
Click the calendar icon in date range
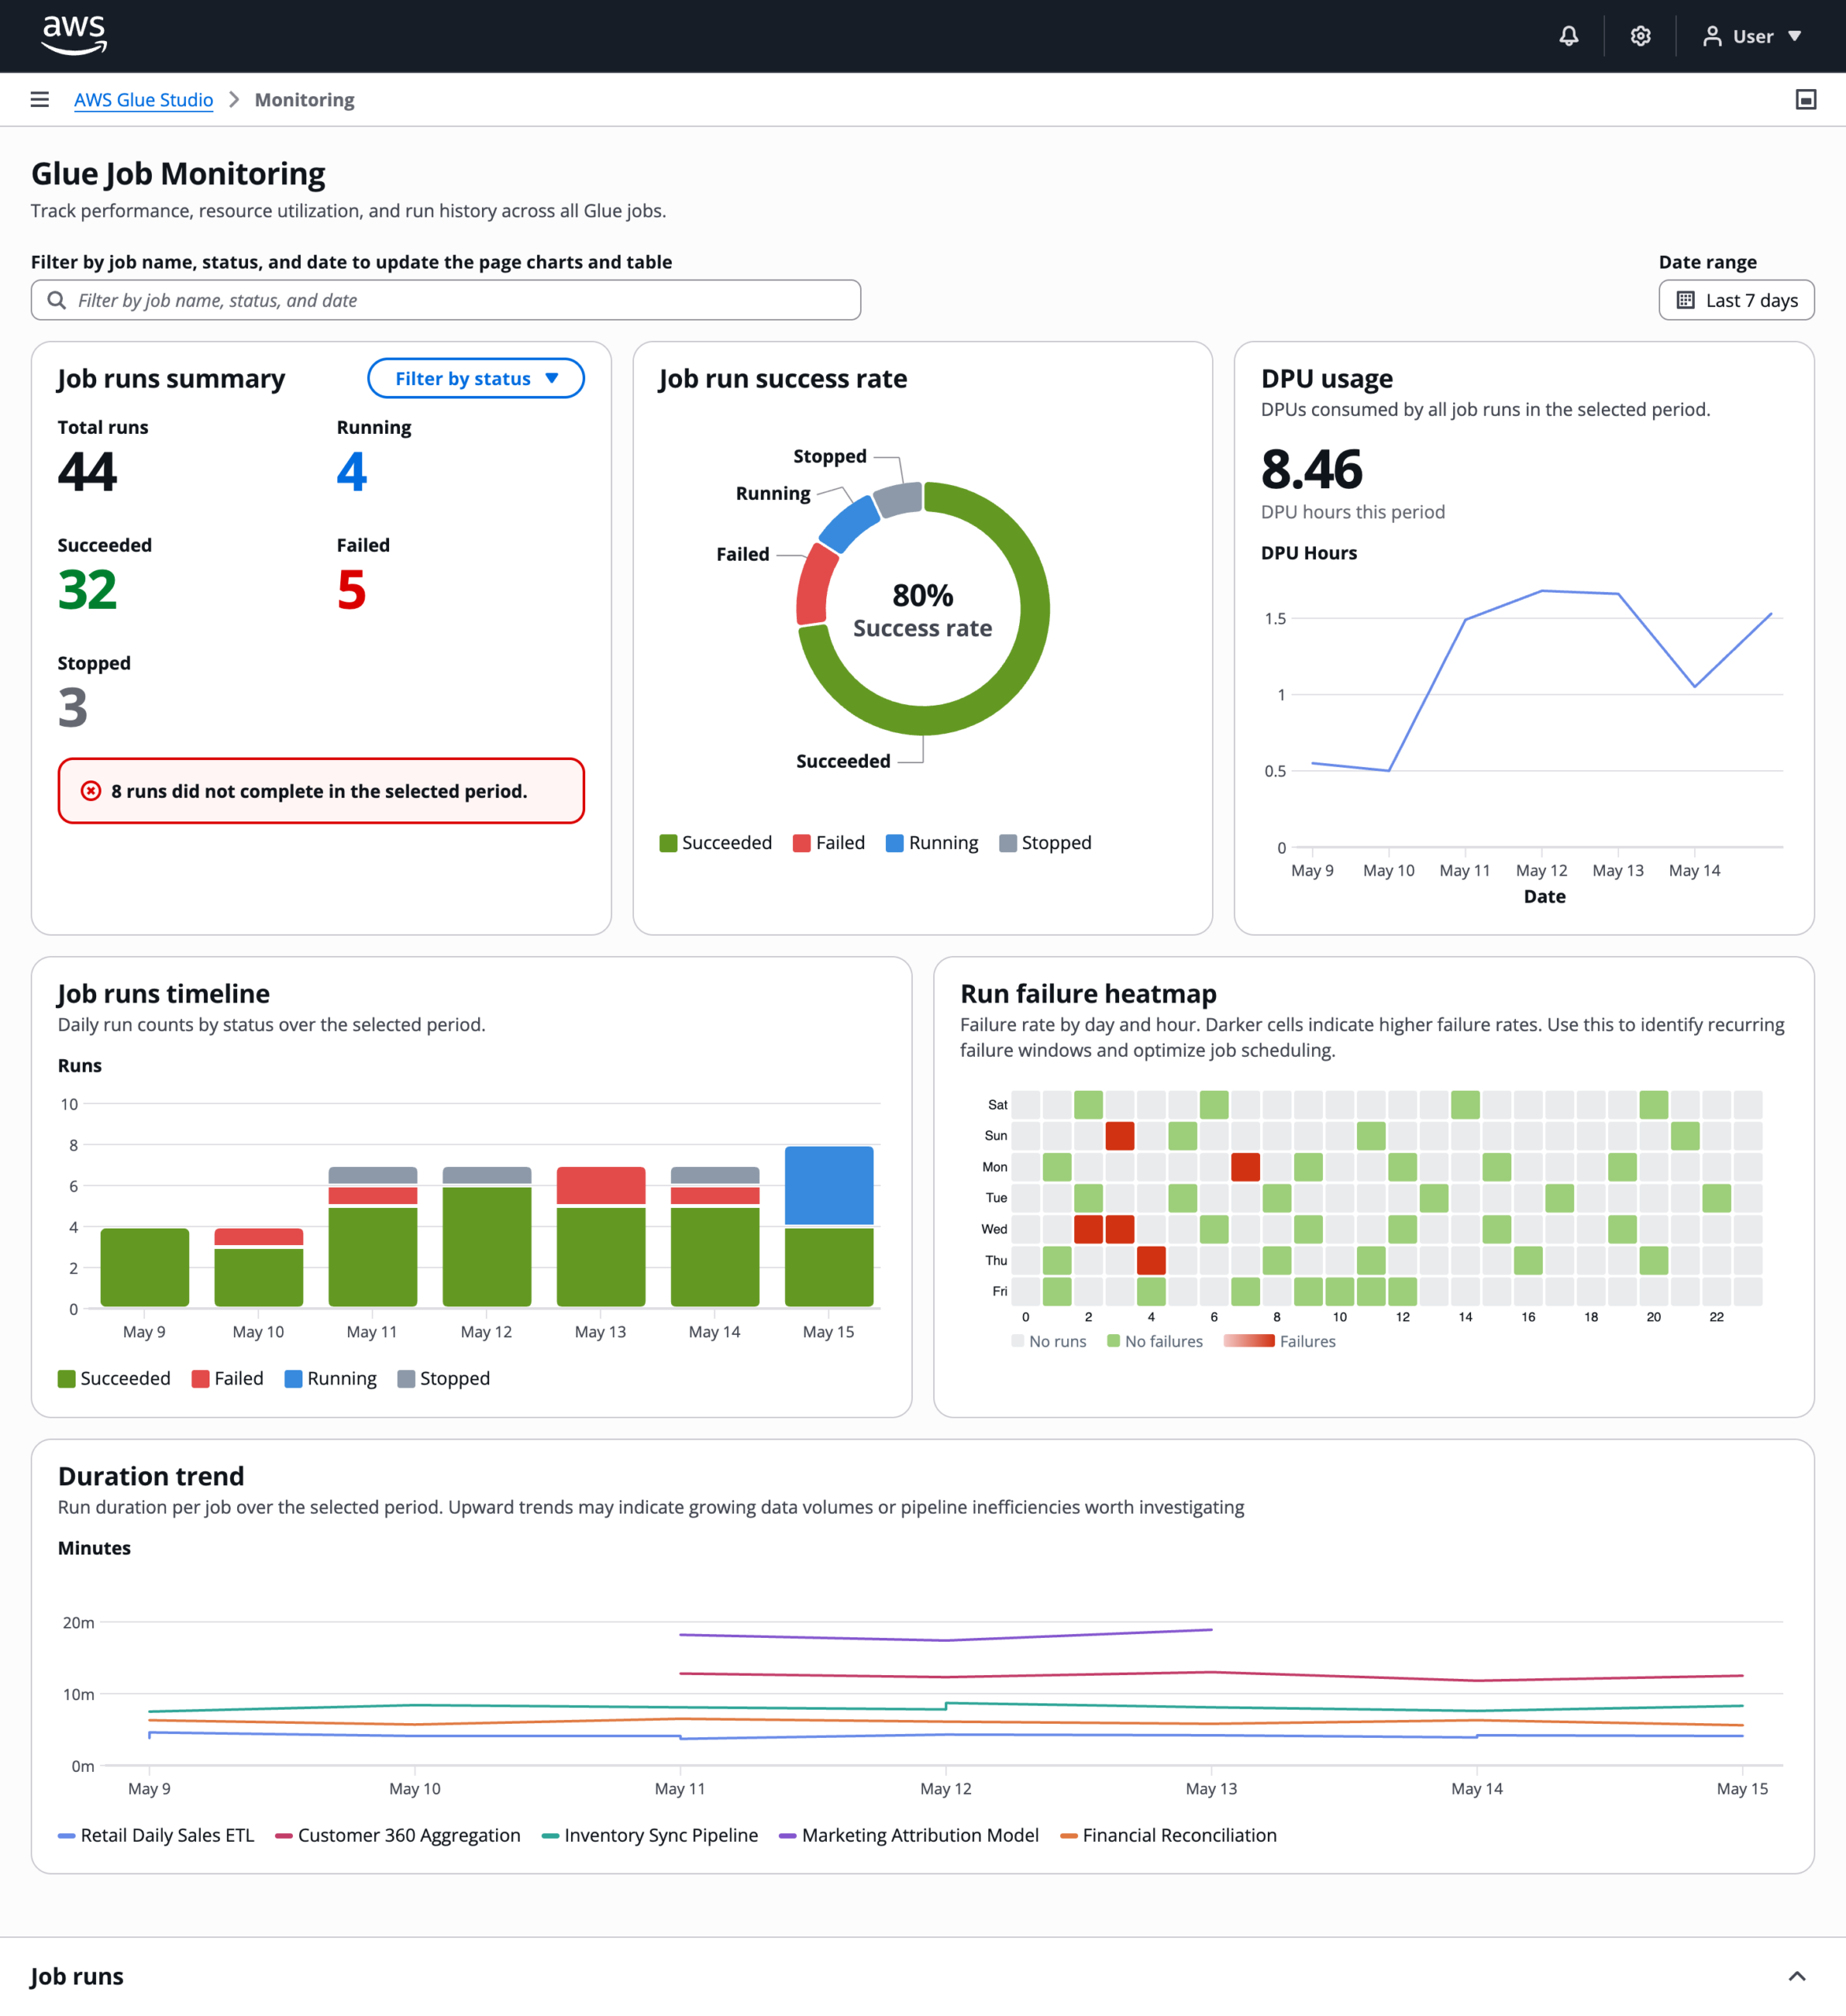[1685, 300]
